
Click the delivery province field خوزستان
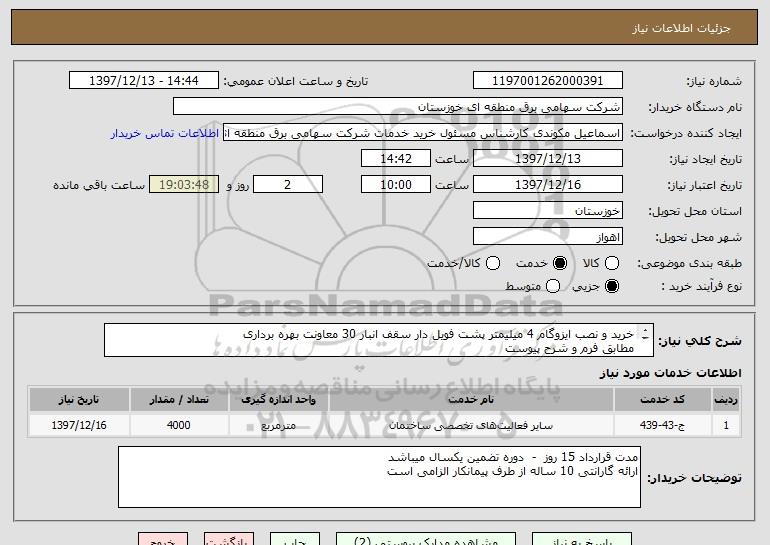(548, 211)
